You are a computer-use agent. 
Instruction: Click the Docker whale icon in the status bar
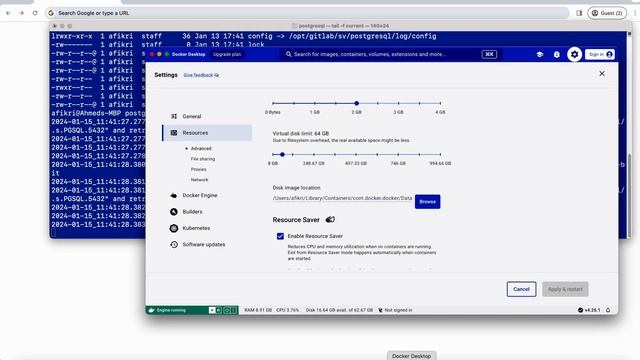[151, 310]
